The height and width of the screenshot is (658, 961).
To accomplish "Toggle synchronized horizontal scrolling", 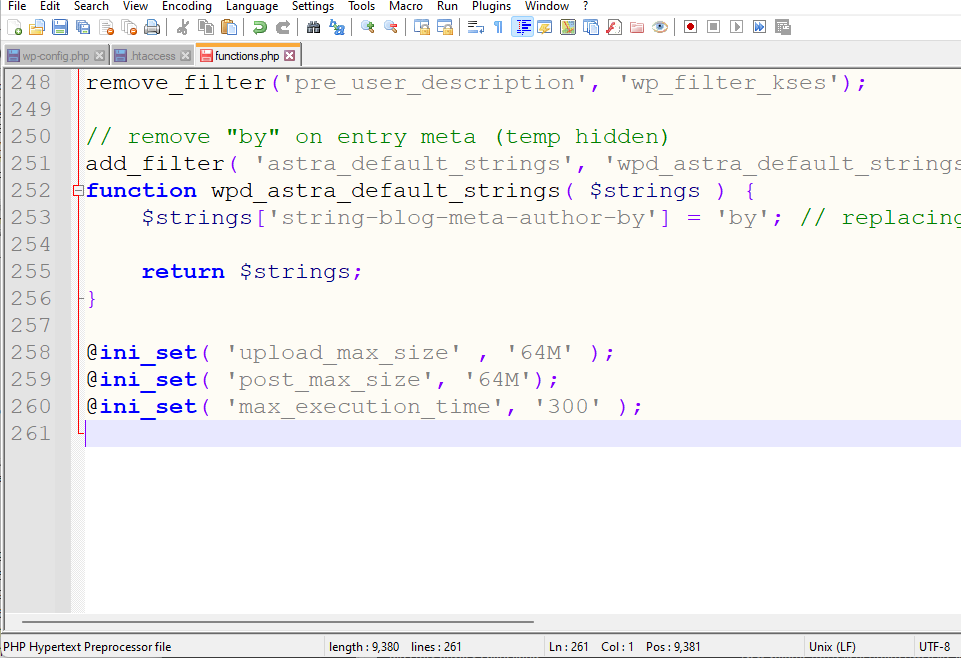I will pyautogui.click(x=445, y=27).
